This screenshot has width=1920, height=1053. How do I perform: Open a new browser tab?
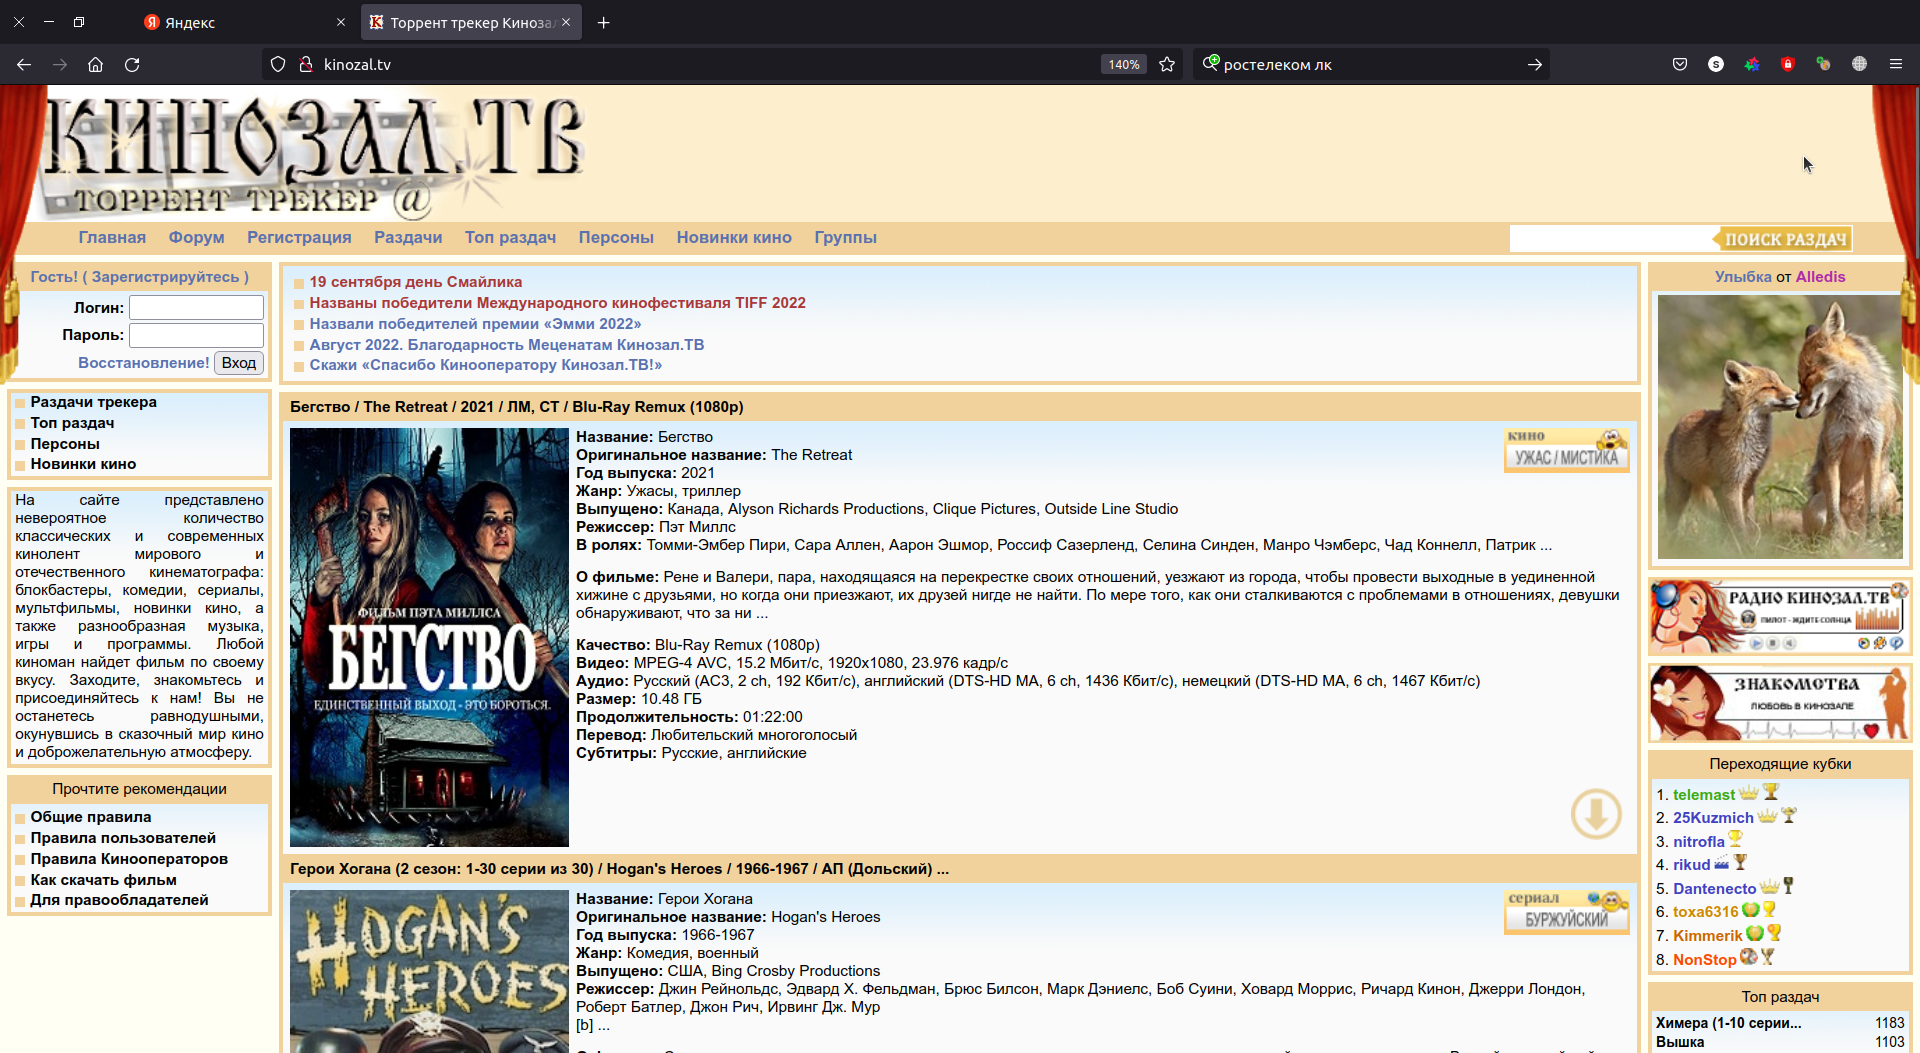pos(603,22)
